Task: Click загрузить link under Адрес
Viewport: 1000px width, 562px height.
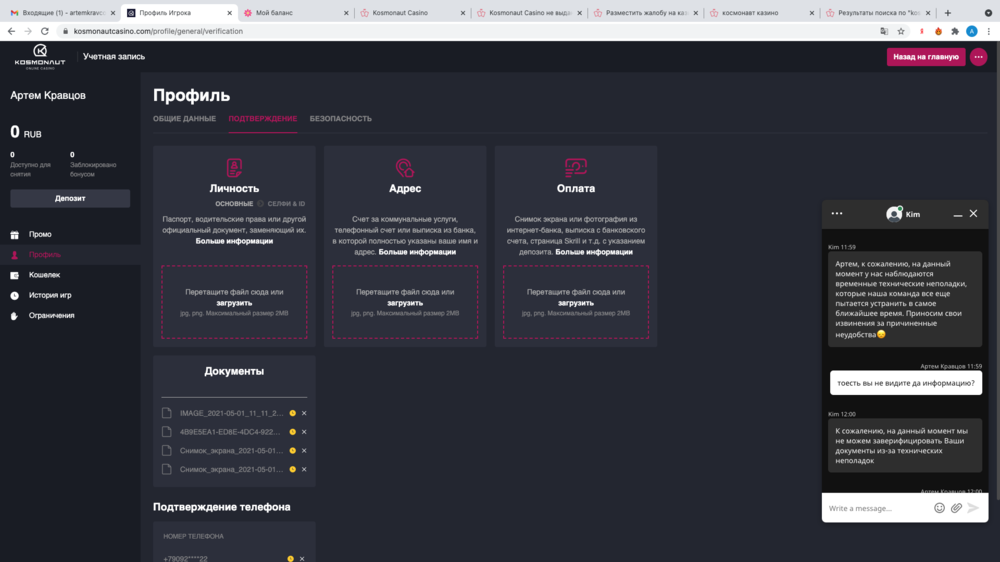Action: pyautogui.click(x=404, y=303)
